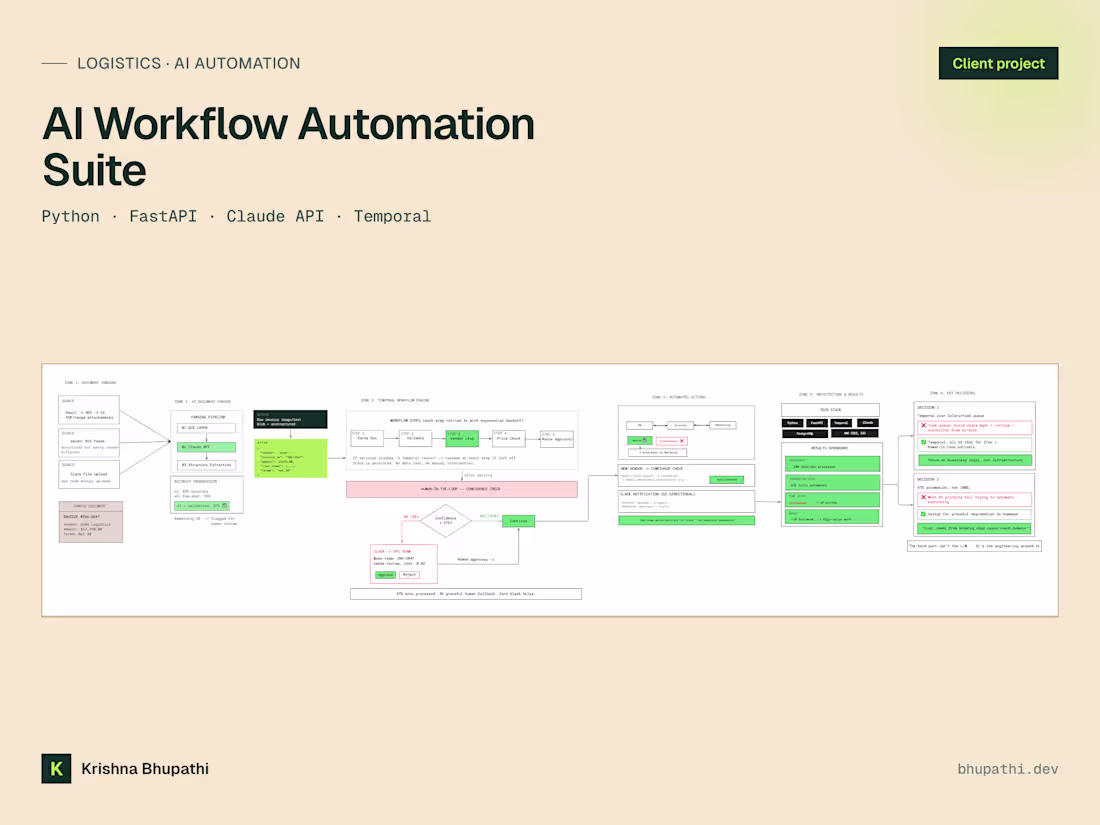Click the green checkmark in Decision 1
This screenshot has width=1100, height=825.
tap(923, 442)
